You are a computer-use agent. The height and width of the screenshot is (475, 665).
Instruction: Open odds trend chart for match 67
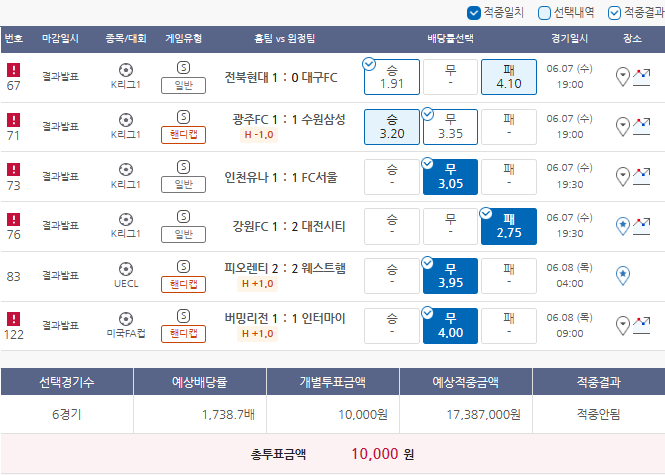[641, 77]
